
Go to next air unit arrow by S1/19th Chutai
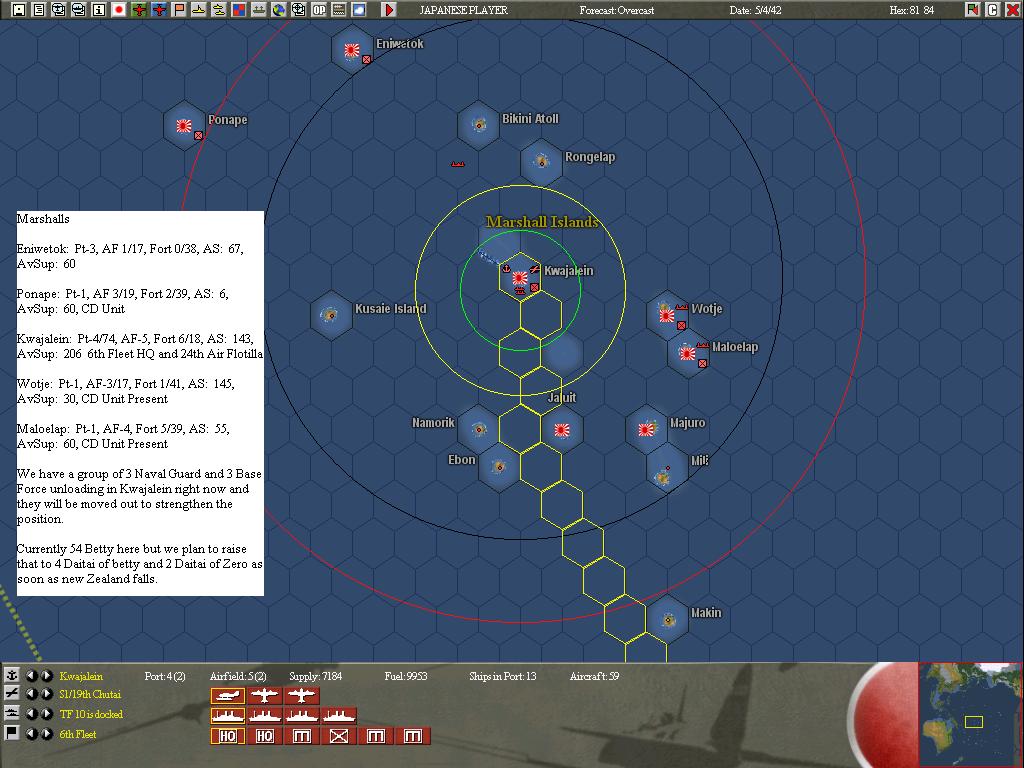tap(46, 694)
